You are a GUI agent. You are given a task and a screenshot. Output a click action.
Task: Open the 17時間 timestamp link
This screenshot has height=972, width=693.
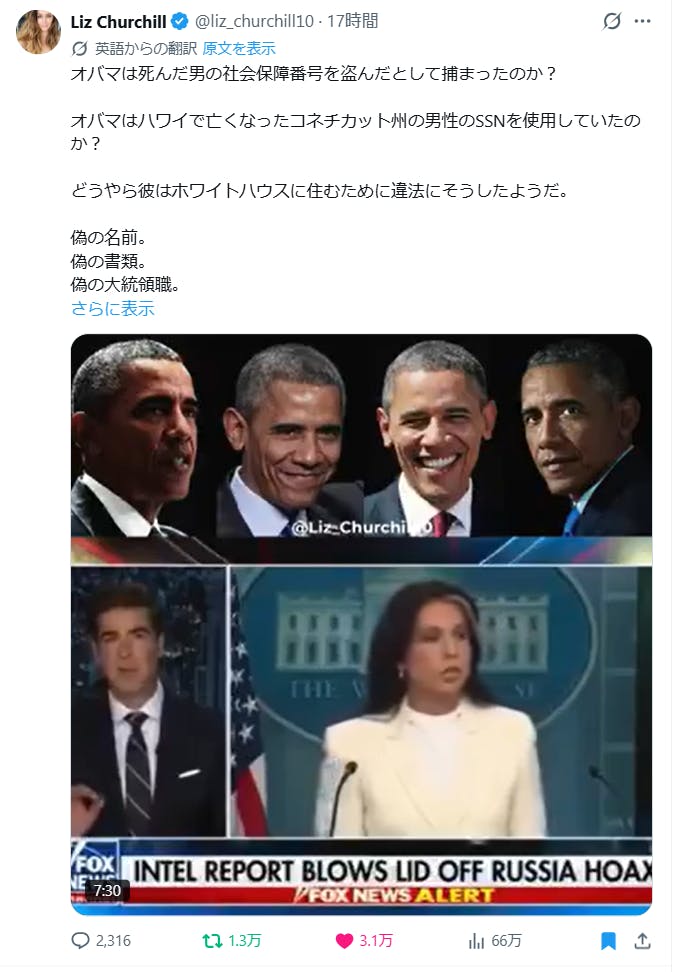(x=353, y=22)
